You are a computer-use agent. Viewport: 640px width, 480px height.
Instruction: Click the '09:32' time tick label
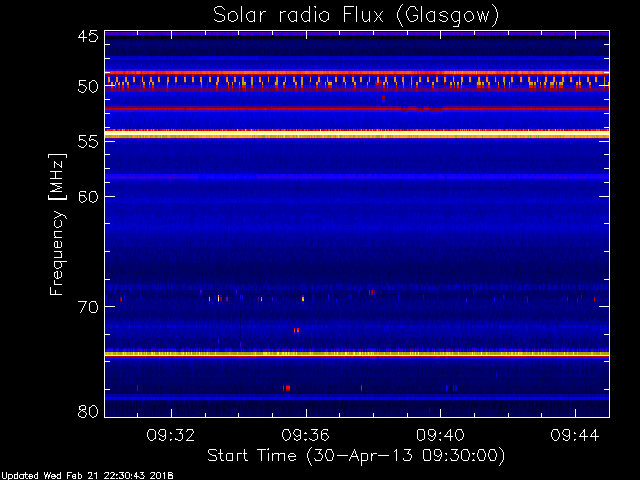171,435
